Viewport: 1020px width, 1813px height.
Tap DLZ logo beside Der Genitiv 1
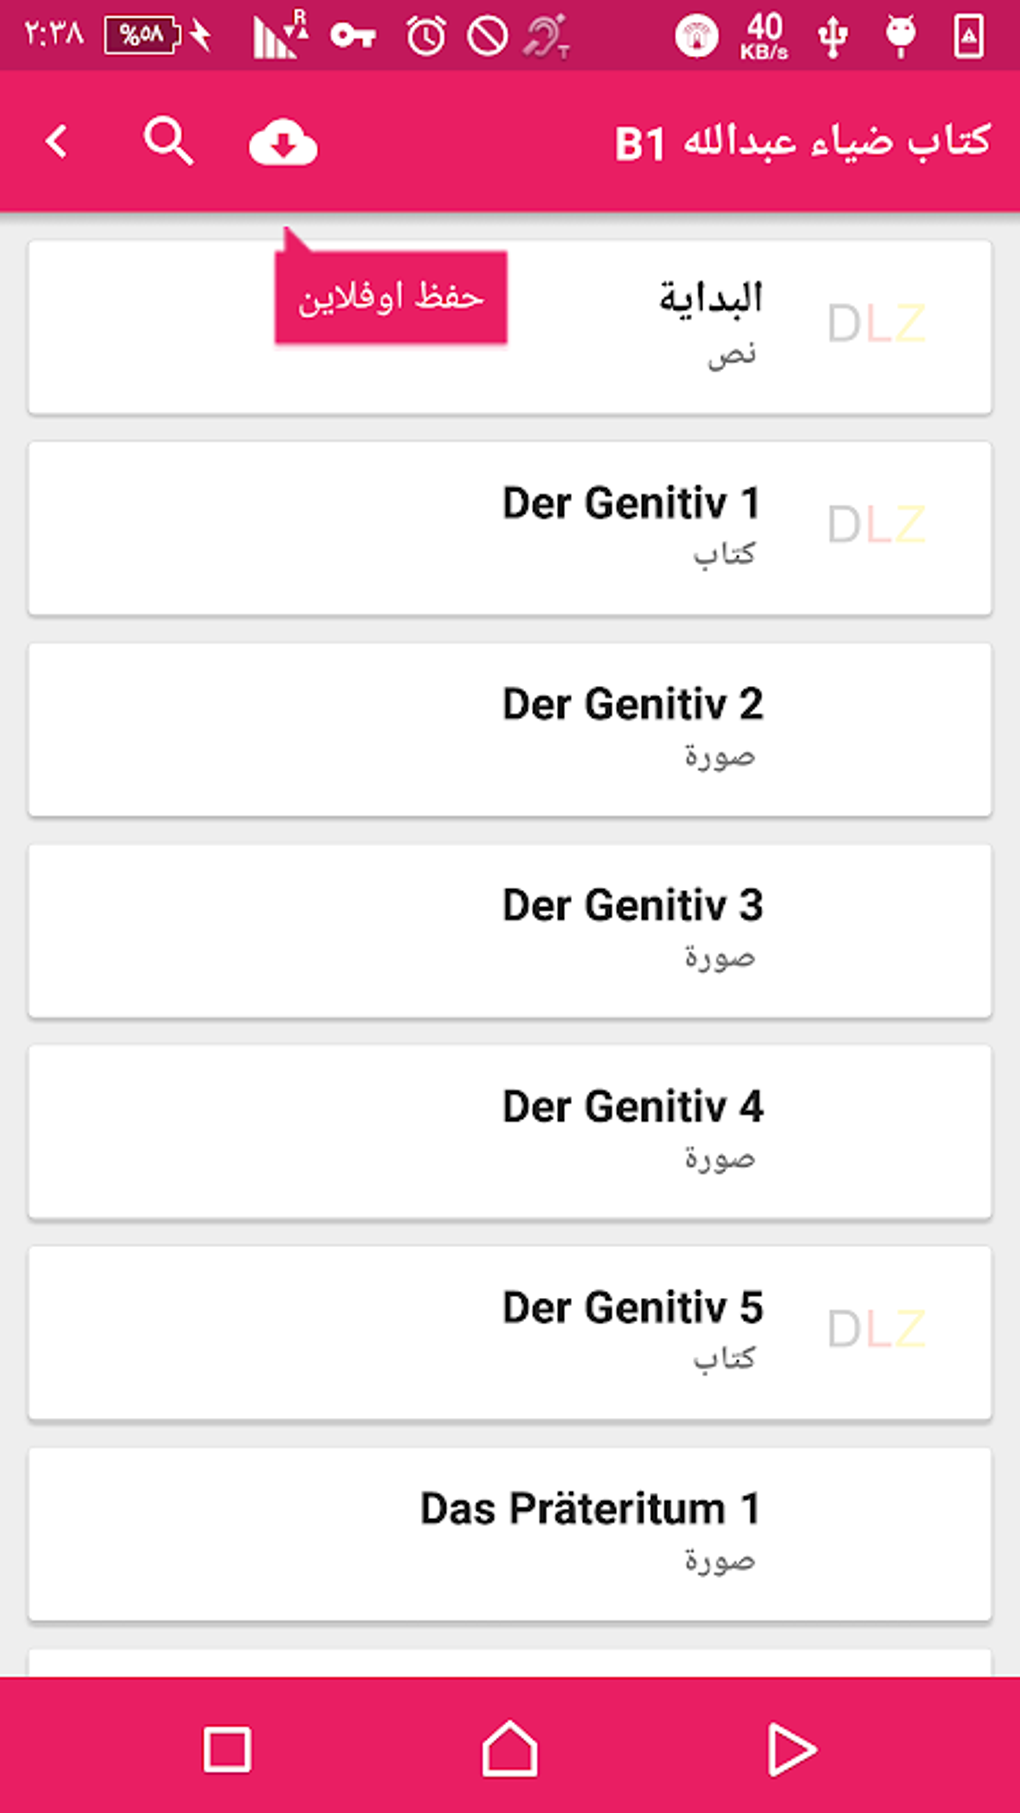point(876,525)
